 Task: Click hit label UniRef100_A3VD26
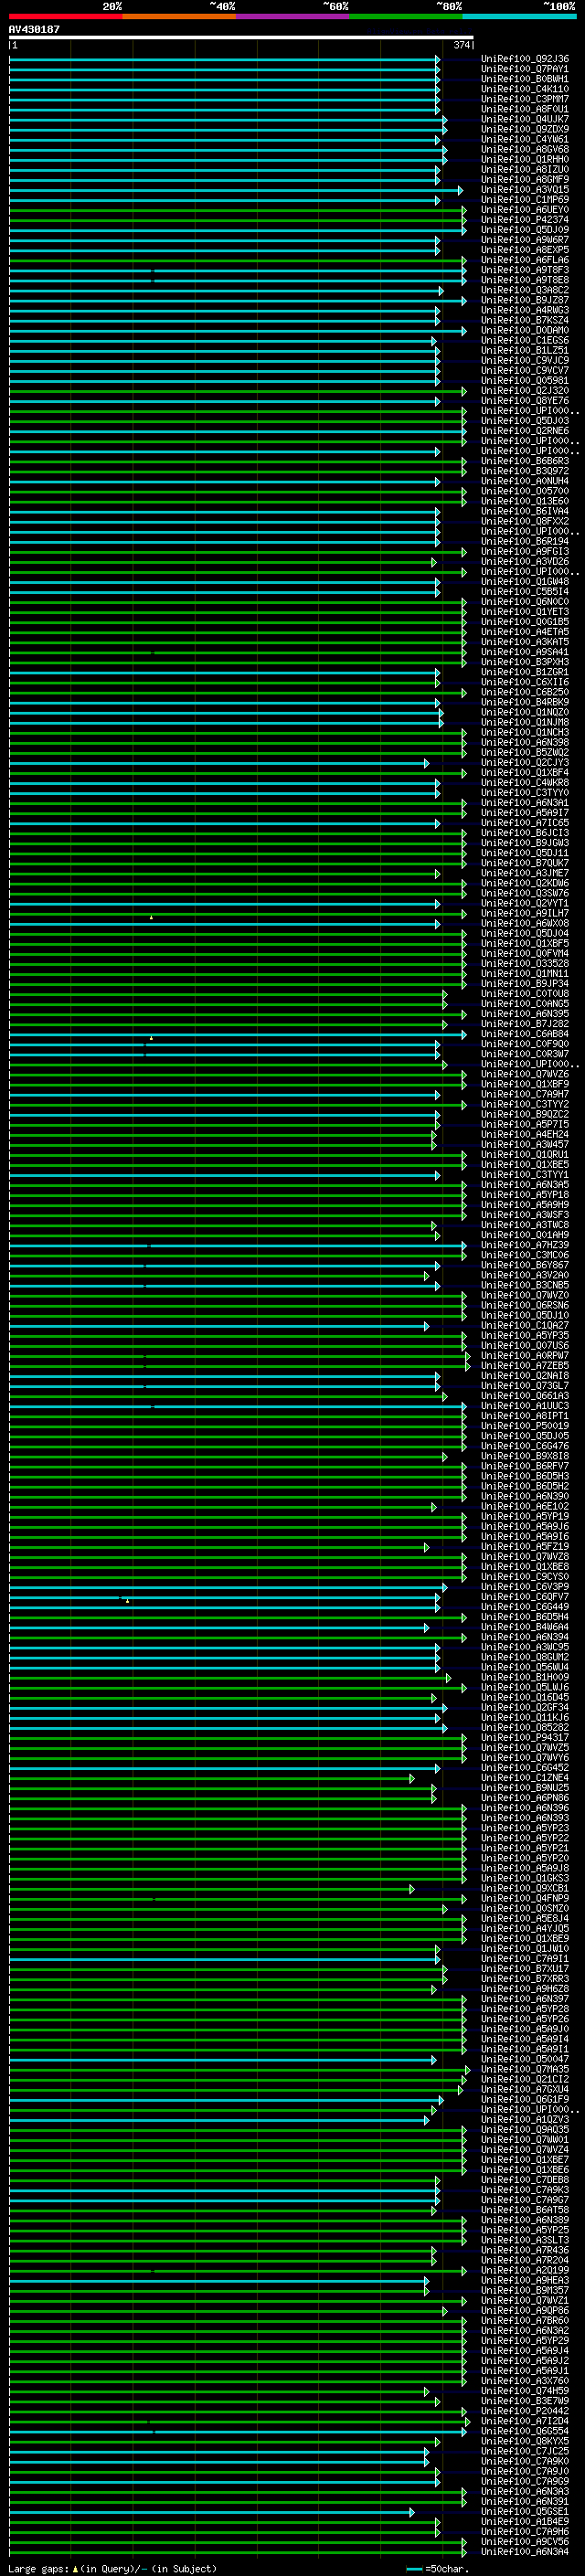pos(525,561)
